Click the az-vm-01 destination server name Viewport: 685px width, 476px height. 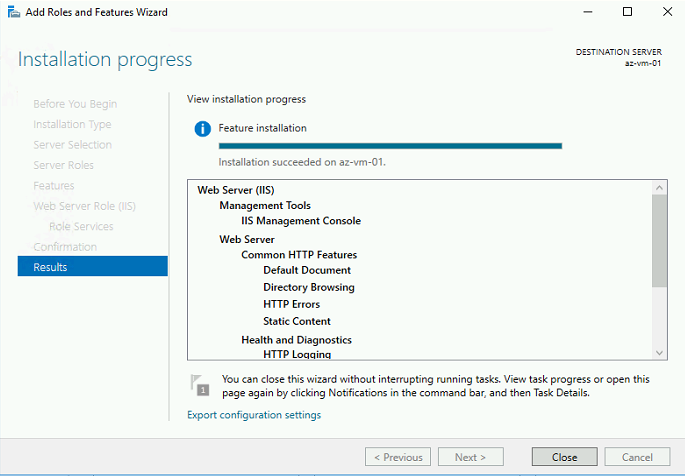(x=643, y=63)
